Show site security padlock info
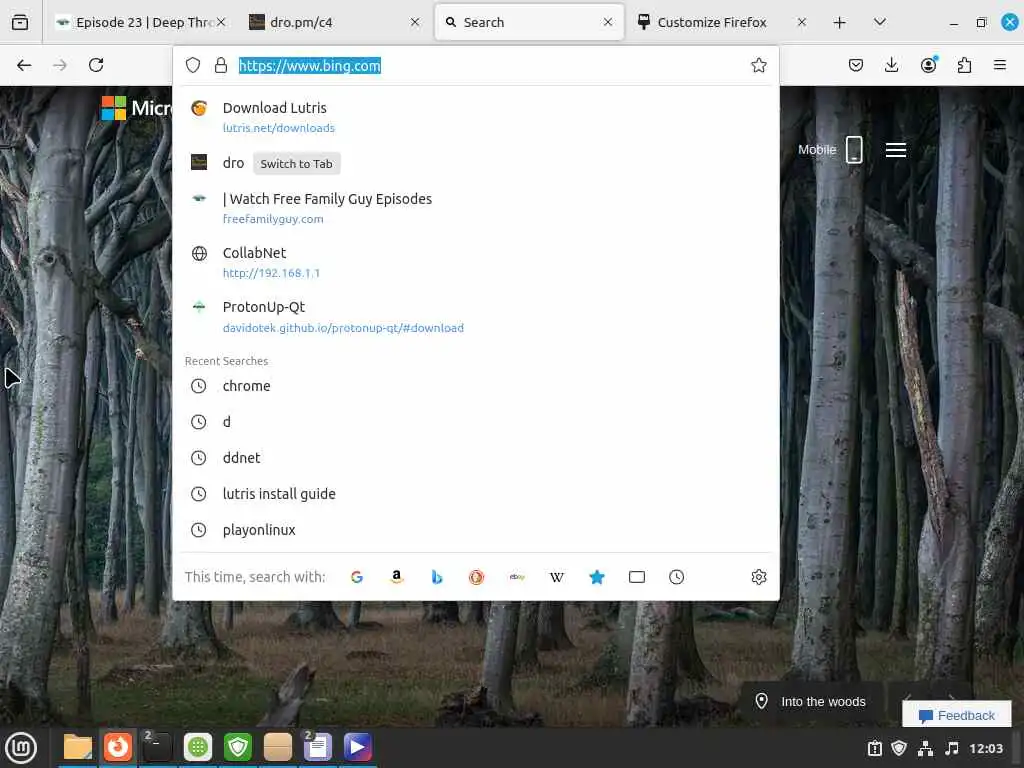The width and height of the screenshot is (1024, 768). coord(221,65)
